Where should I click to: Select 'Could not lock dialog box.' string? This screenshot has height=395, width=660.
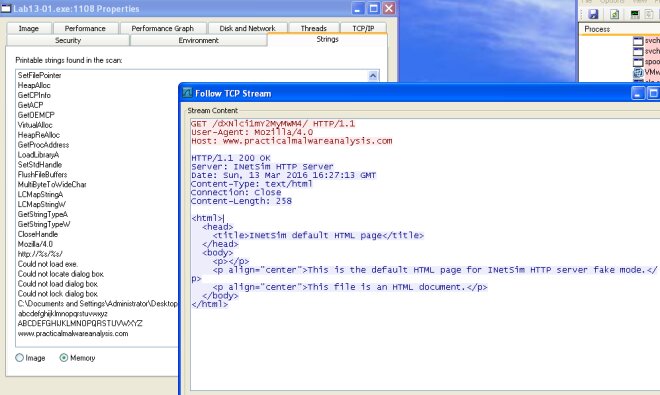(58, 294)
